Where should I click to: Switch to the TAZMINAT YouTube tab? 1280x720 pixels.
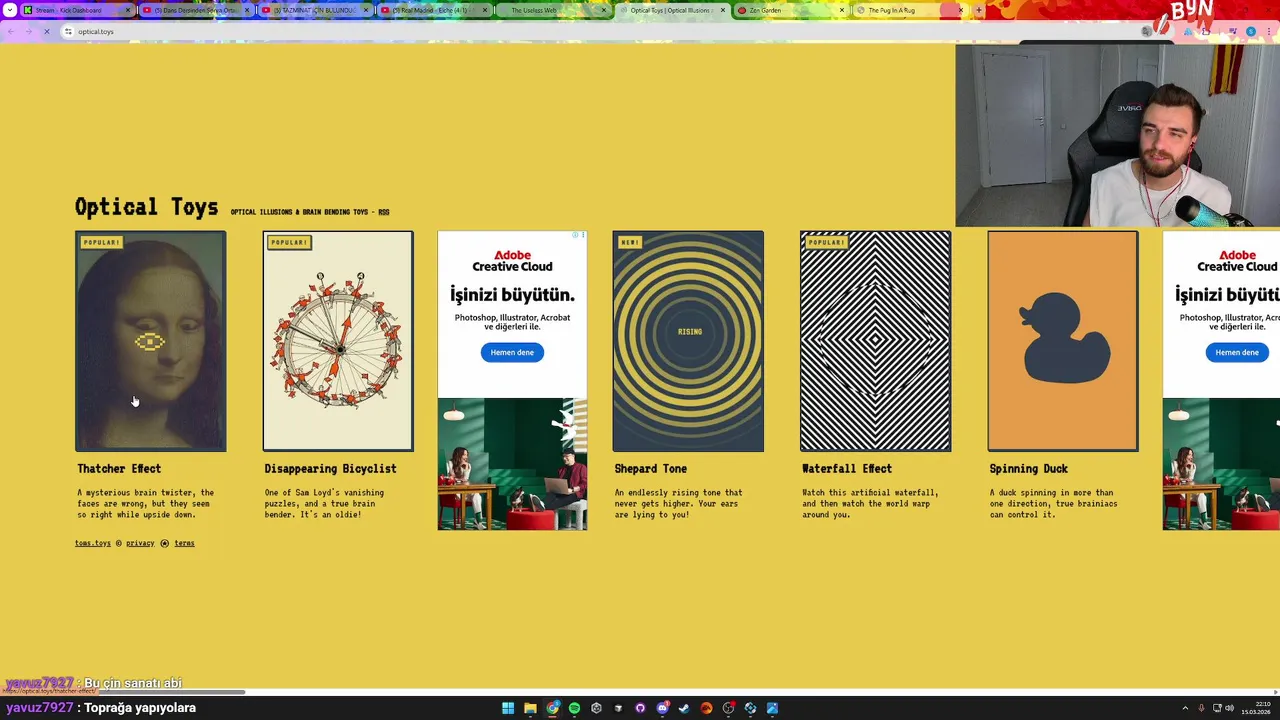pos(314,10)
